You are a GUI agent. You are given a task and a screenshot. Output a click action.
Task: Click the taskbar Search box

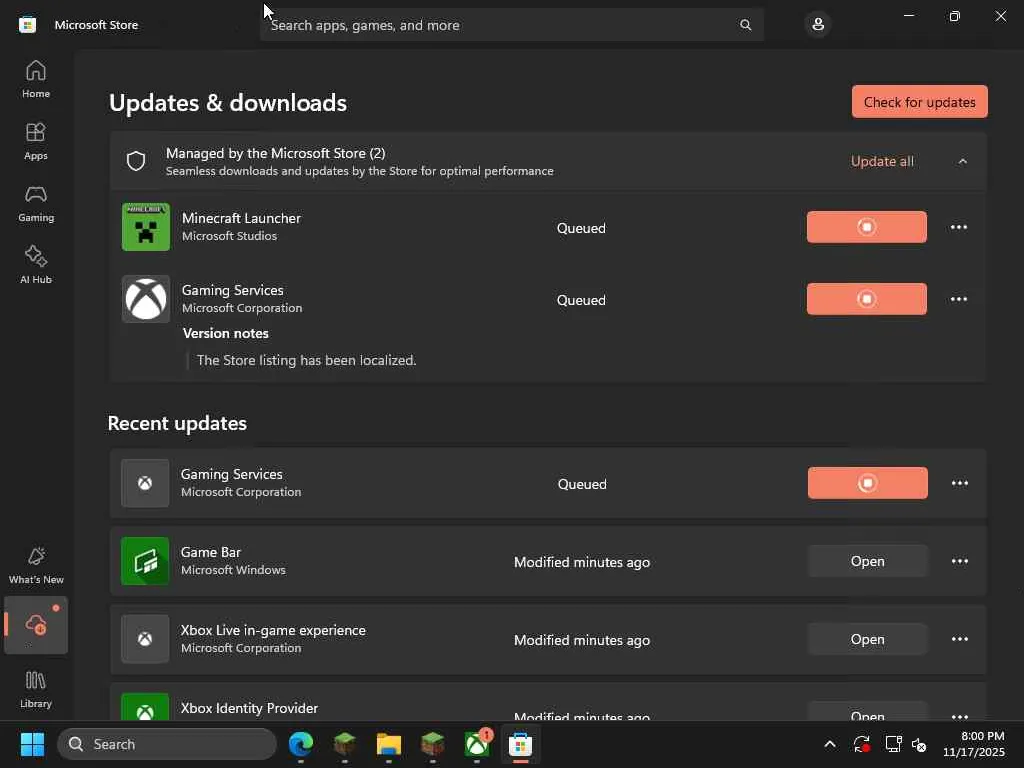coord(167,744)
